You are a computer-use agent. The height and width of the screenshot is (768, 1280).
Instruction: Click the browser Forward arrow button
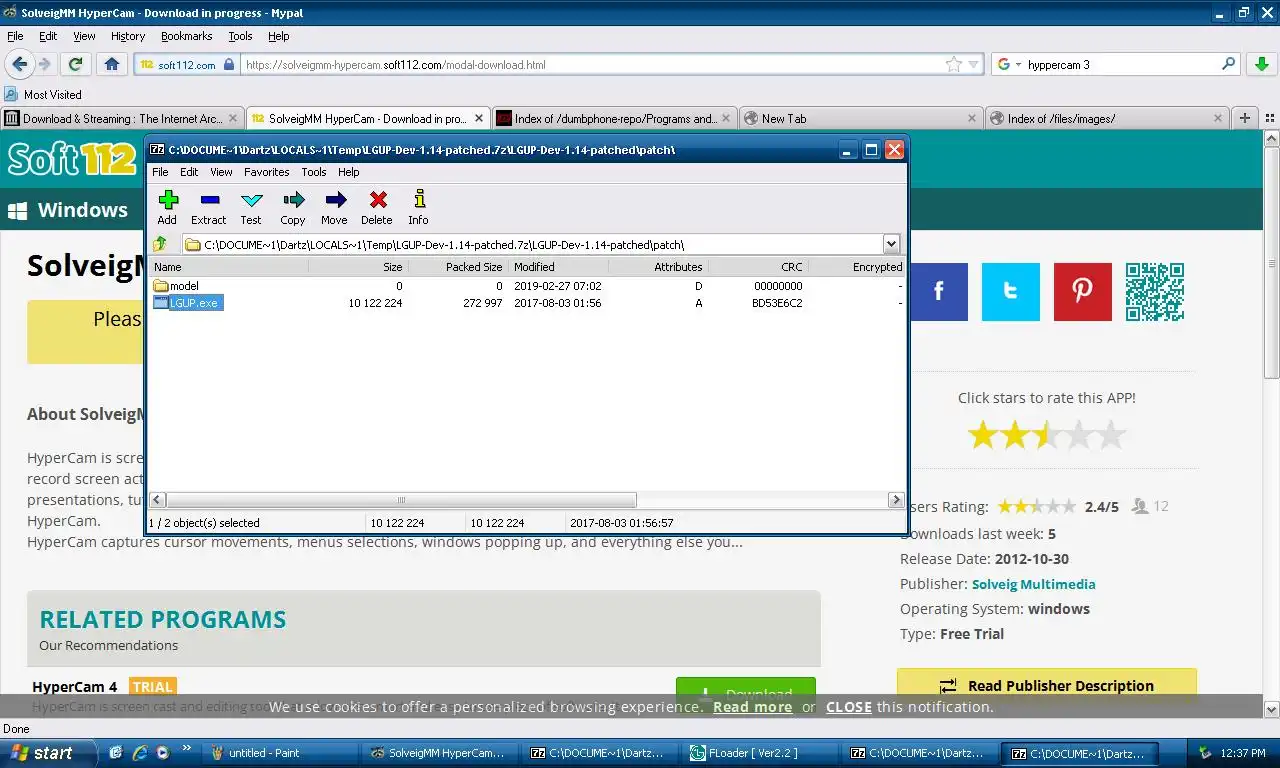tap(45, 64)
